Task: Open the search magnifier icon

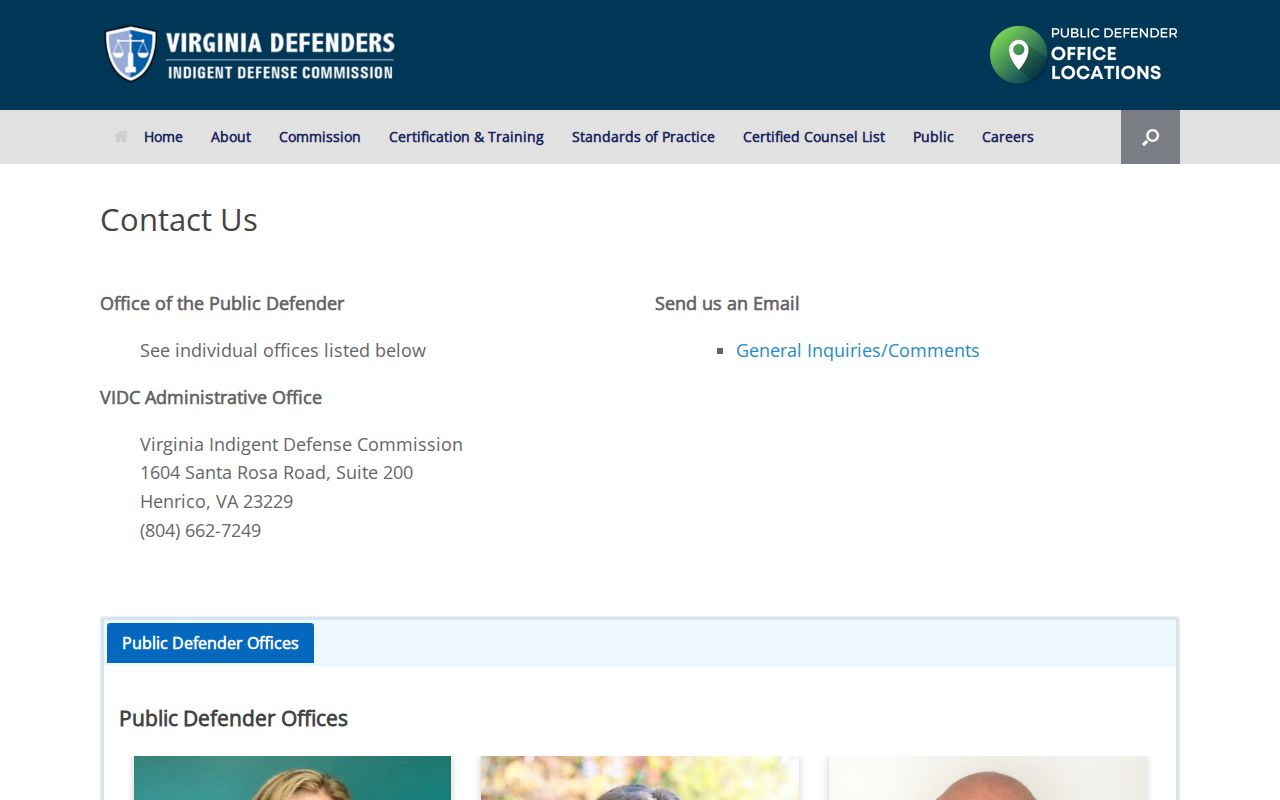Action: [x=1150, y=137]
